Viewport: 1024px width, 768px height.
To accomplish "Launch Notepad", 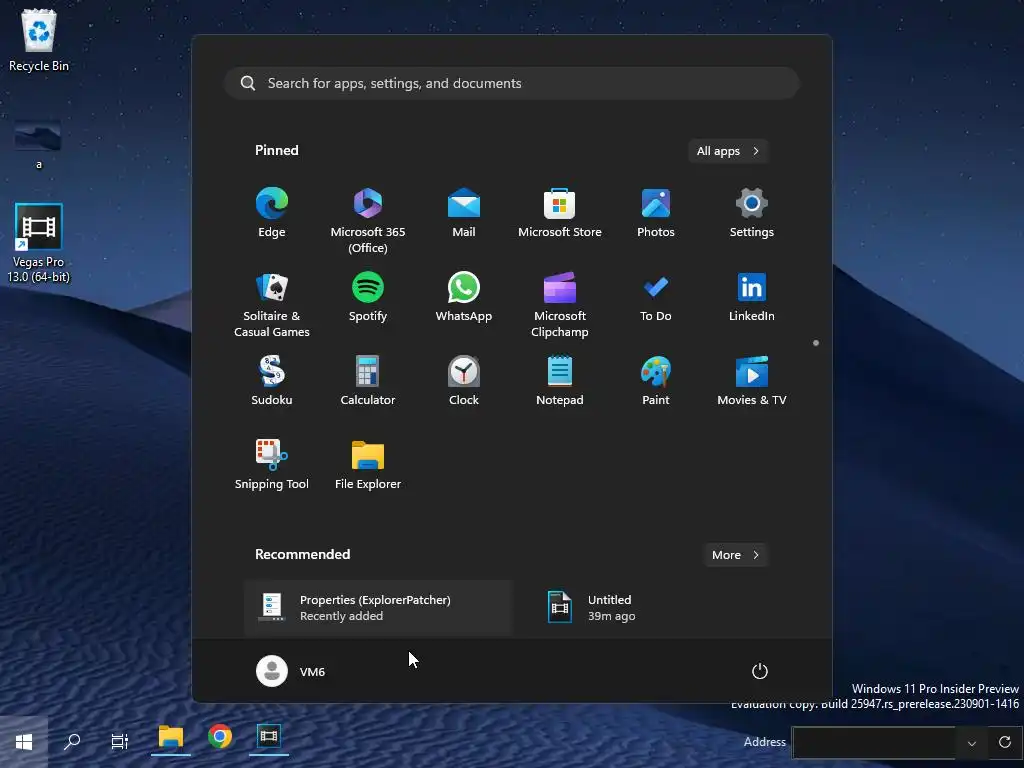I will pos(560,381).
